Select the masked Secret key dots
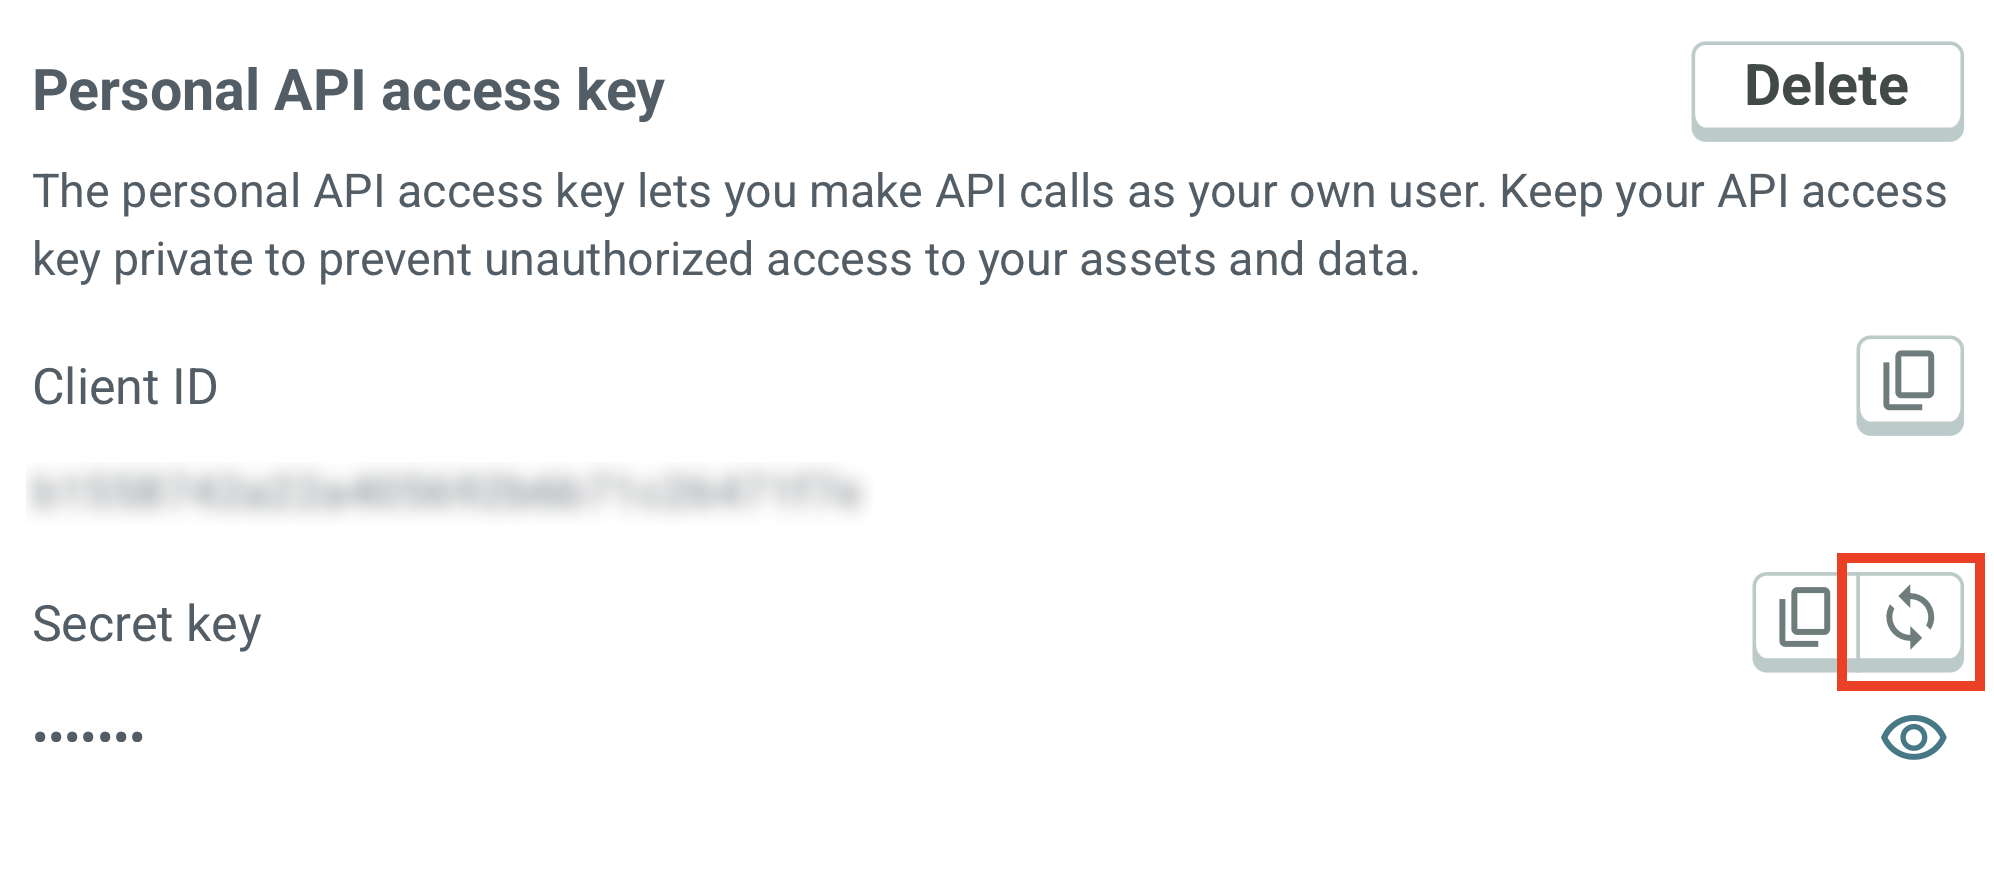Screen dimensions: 1994x878 click(x=89, y=738)
